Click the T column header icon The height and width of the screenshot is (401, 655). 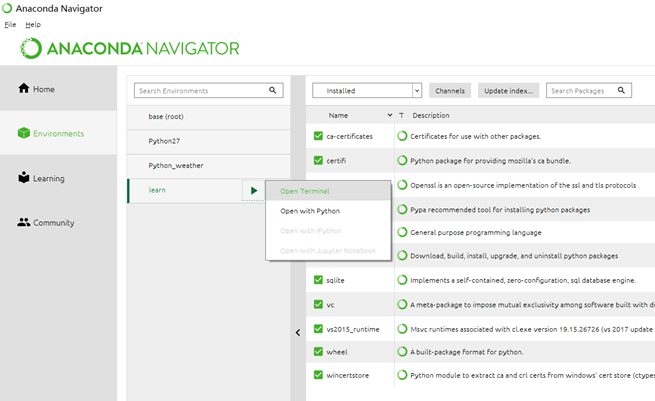pyautogui.click(x=401, y=115)
